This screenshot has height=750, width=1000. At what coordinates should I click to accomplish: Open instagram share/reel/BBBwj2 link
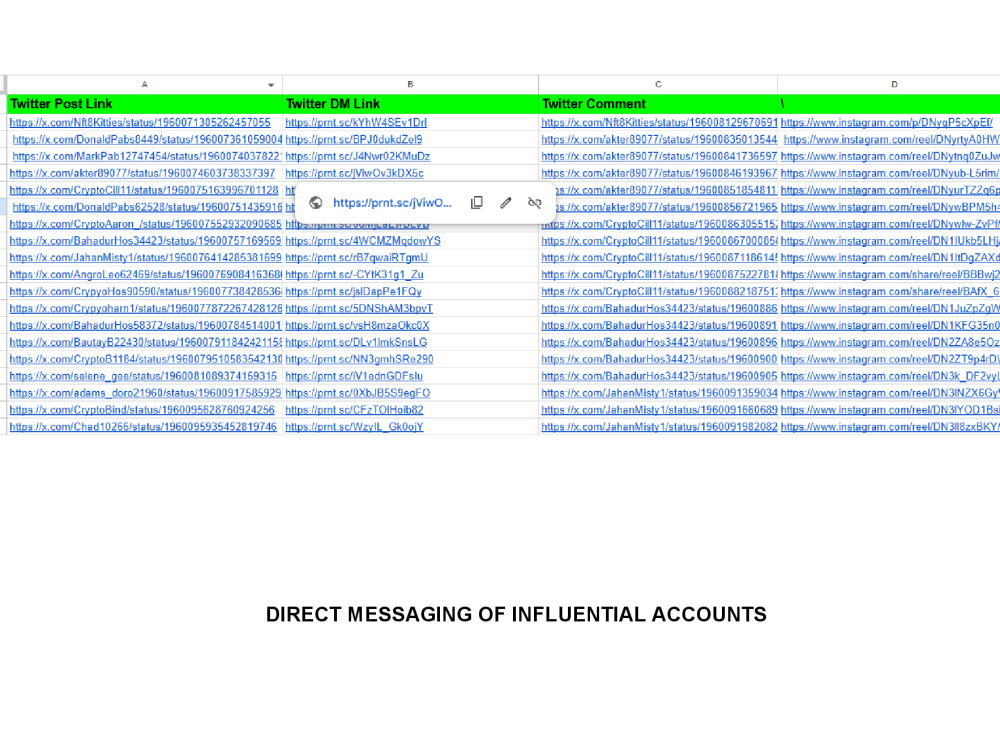(x=890, y=274)
